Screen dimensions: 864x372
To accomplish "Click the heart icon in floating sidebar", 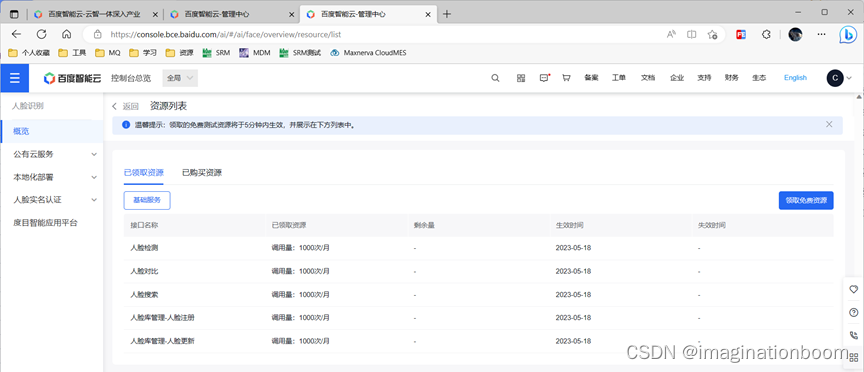I will pos(854,289).
